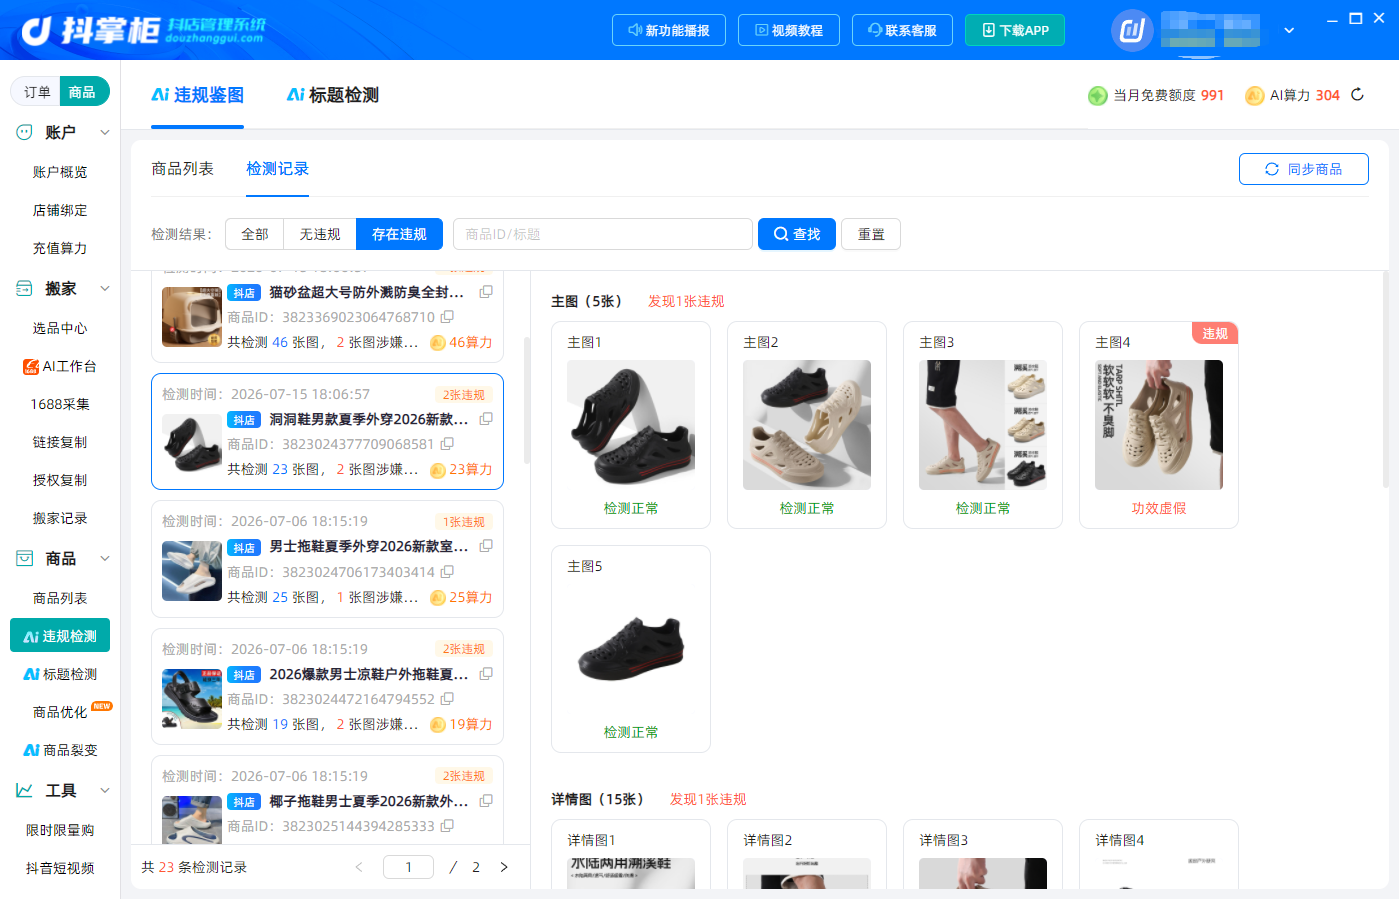Switch sidebar to 订单 mode

pyautogui.click(x=37, y=92)
